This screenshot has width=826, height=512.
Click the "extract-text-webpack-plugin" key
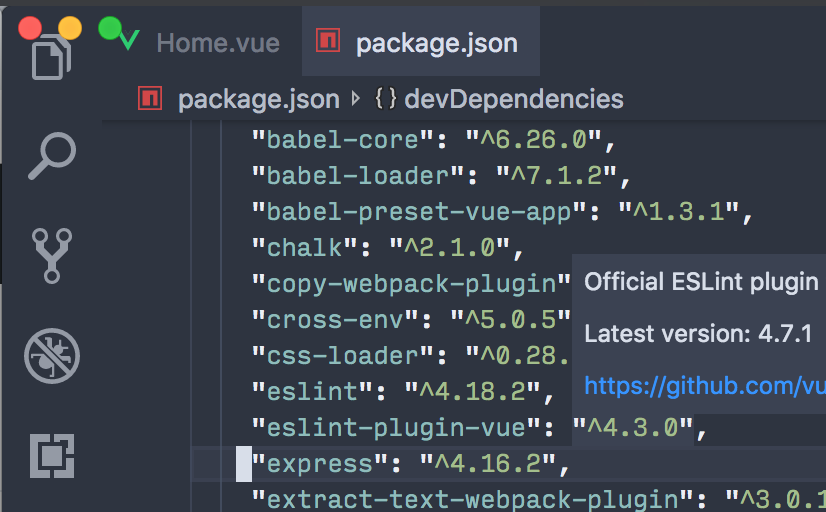point(472,499)
